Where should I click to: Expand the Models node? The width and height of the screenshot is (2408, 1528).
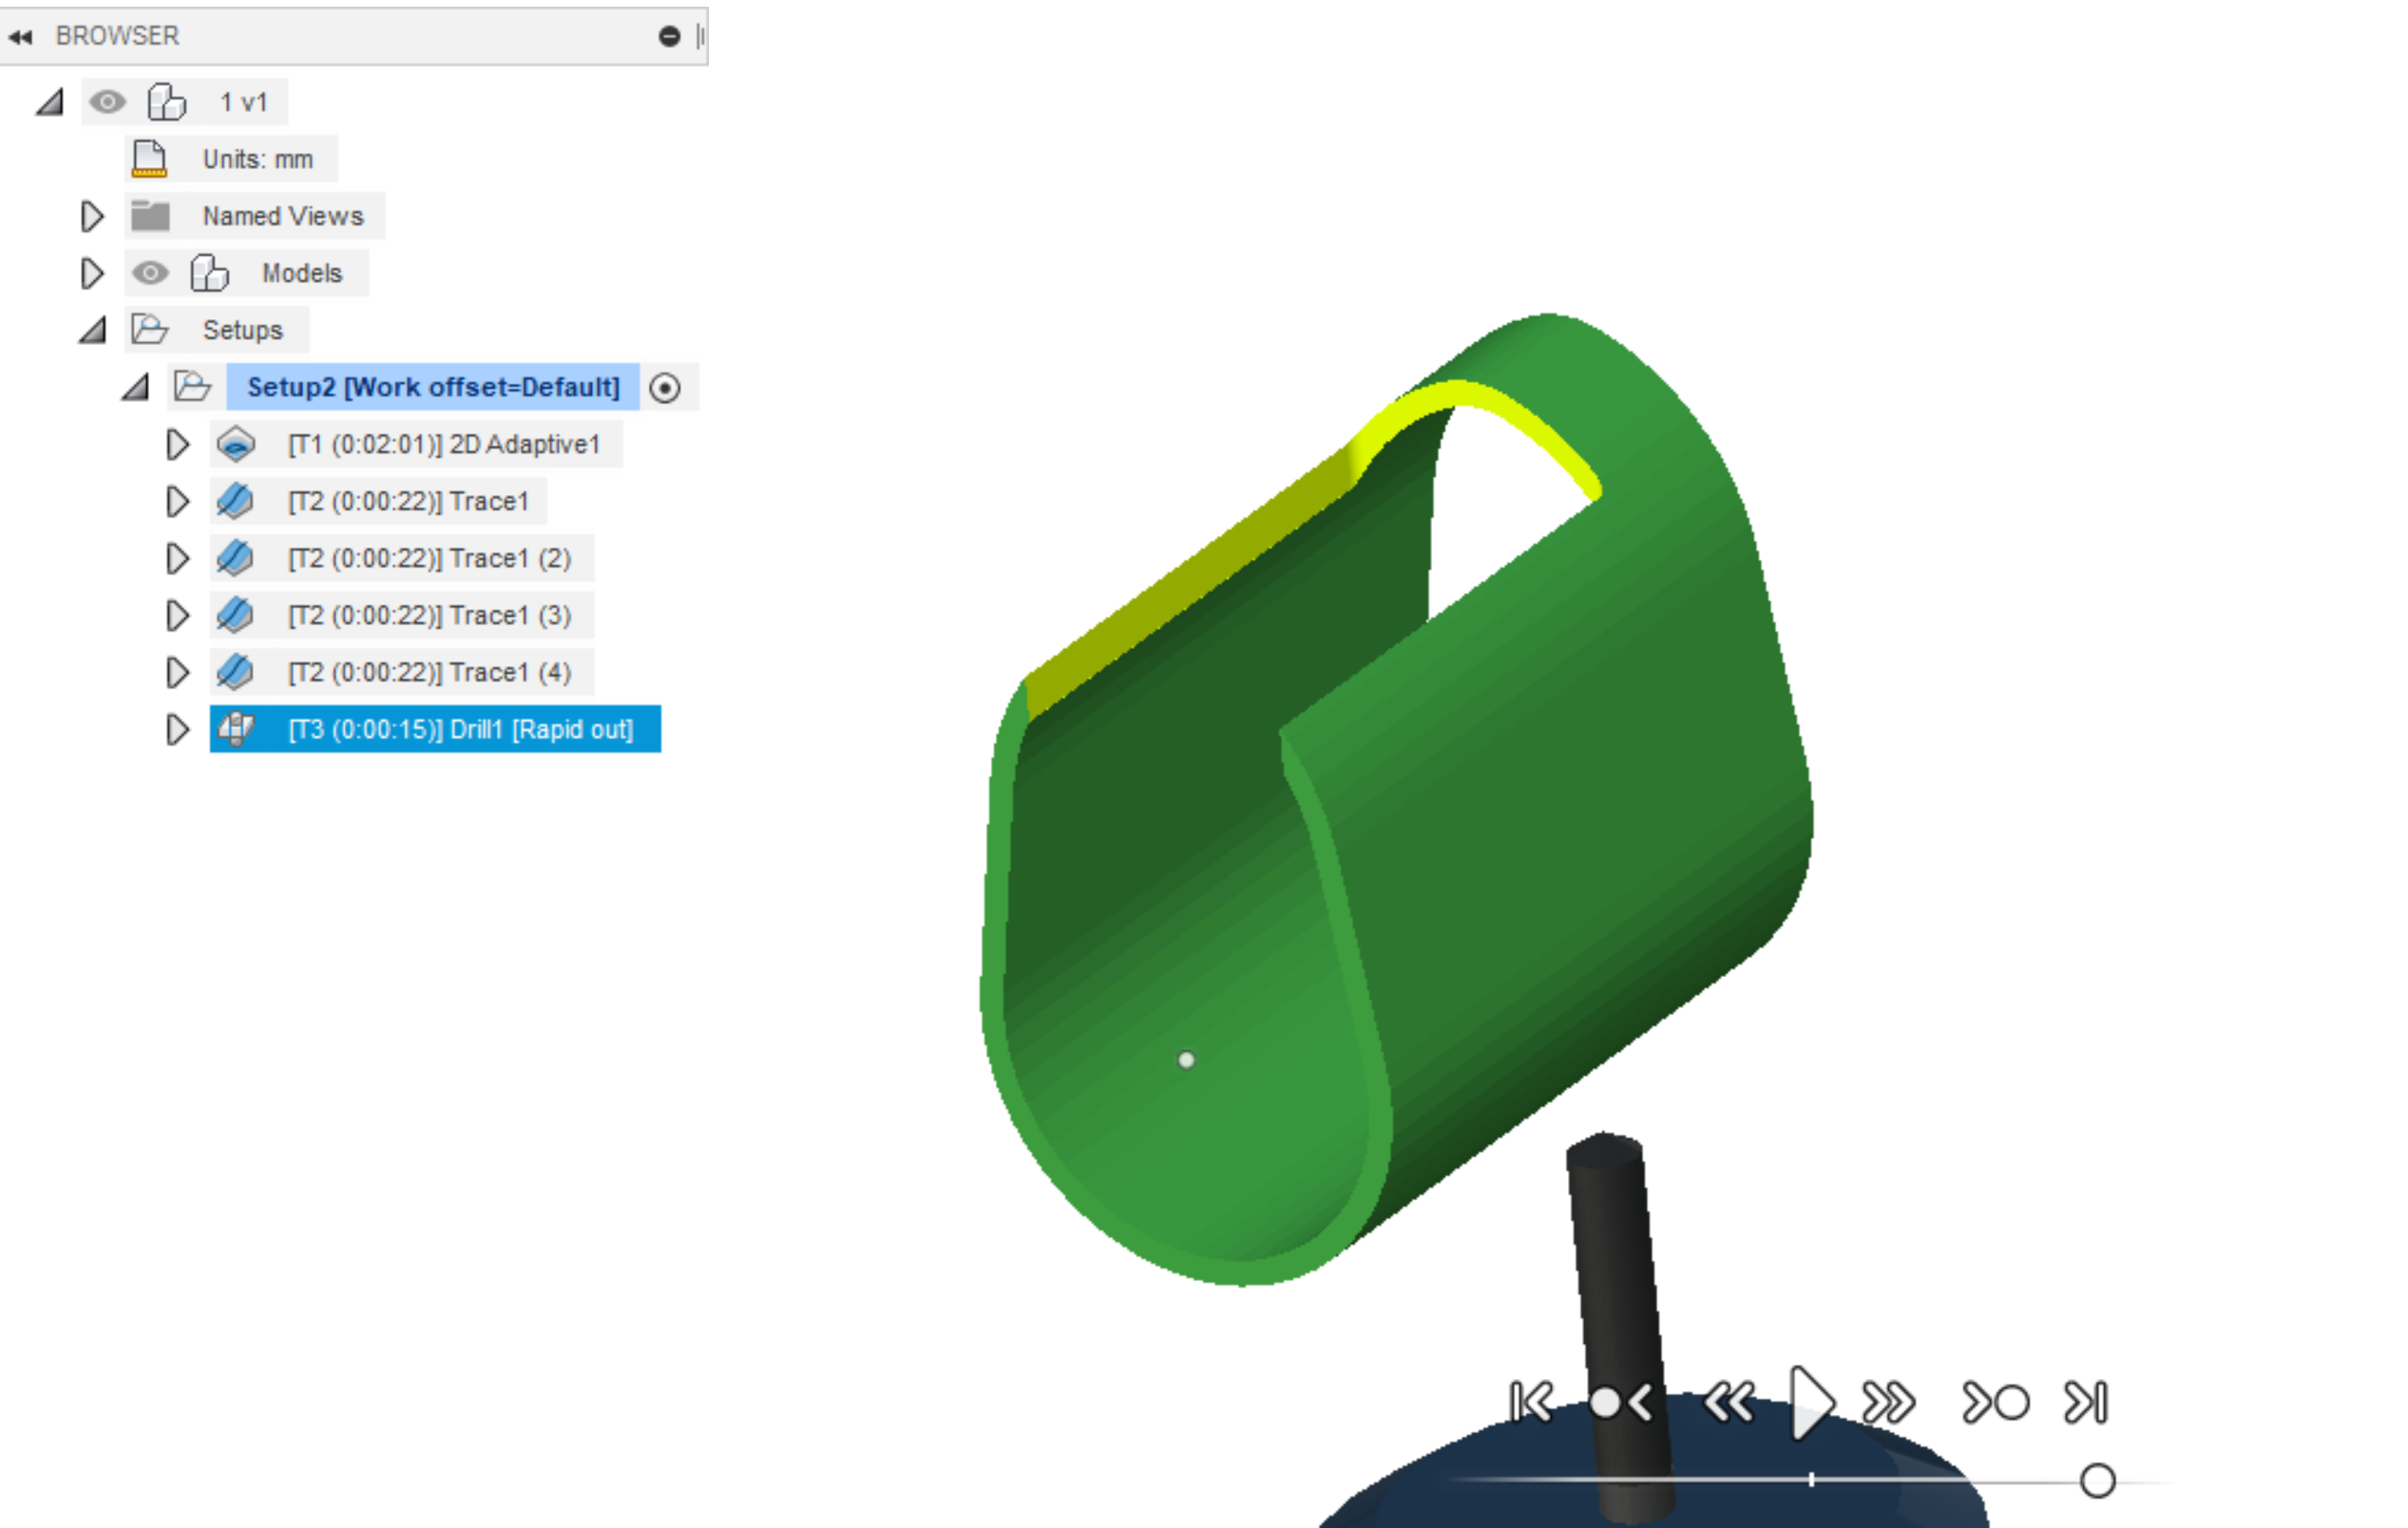click(91, 273)
